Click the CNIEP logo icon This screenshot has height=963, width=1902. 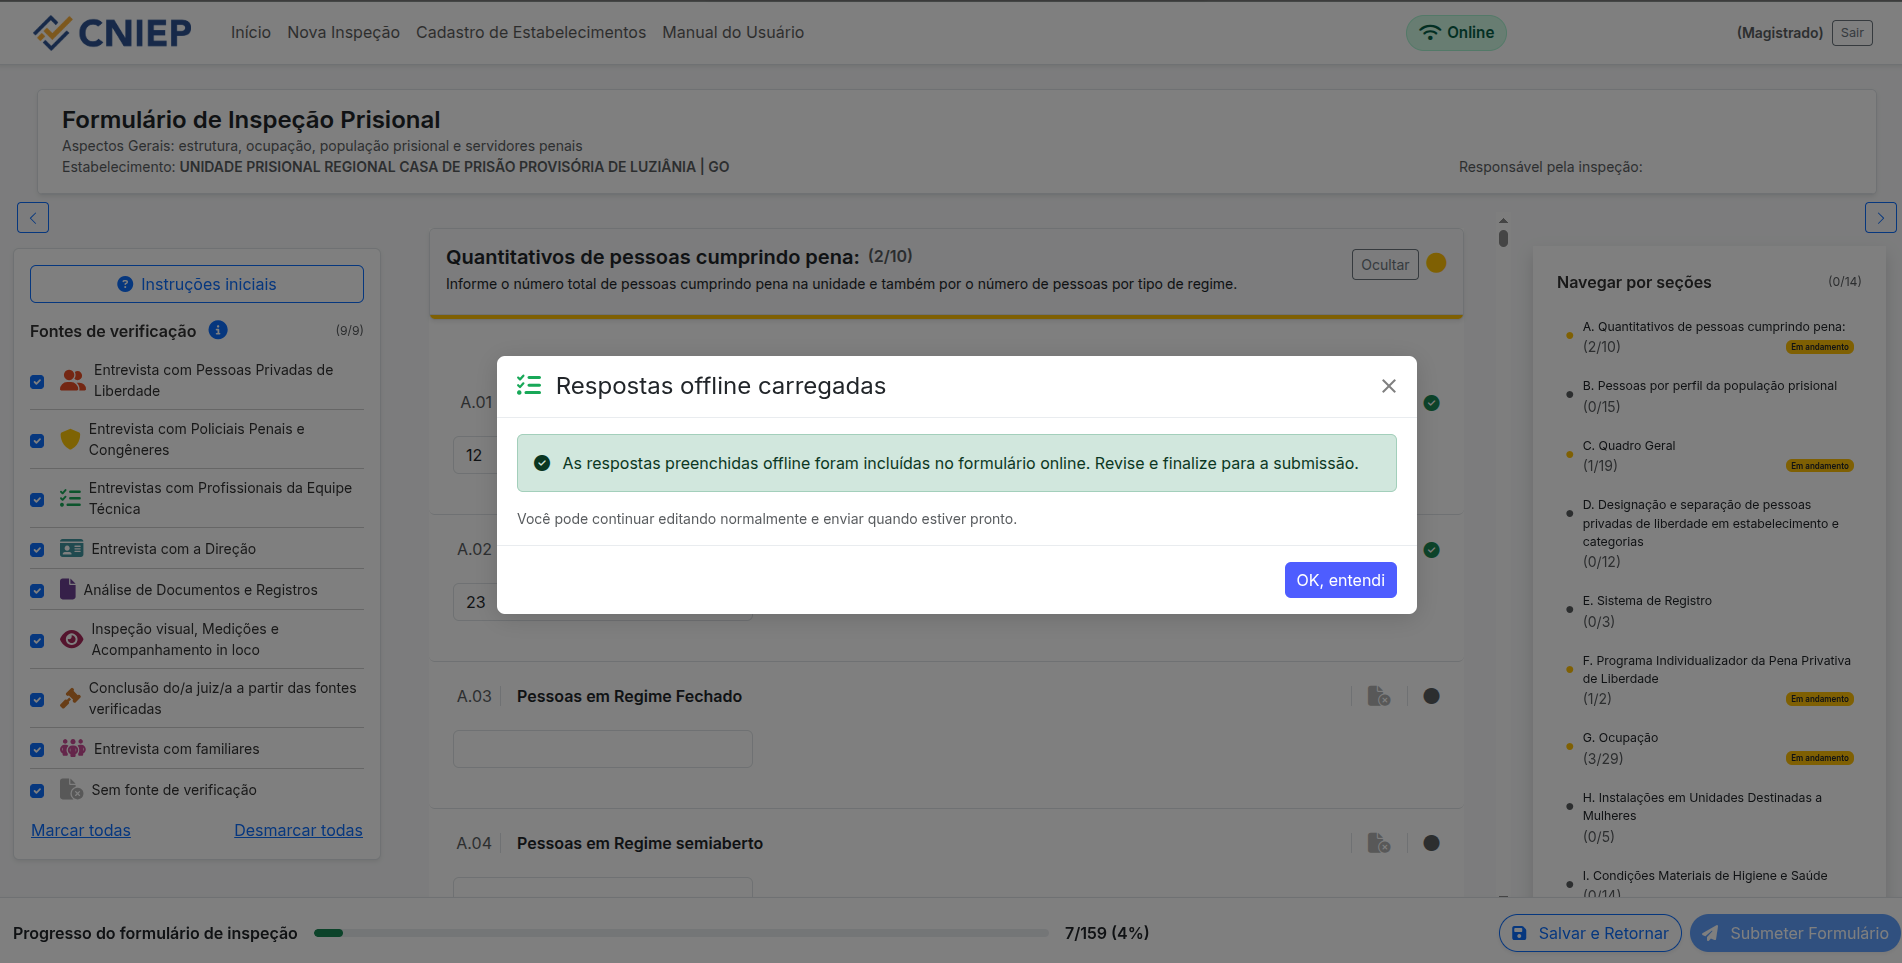tap(52, 33)
